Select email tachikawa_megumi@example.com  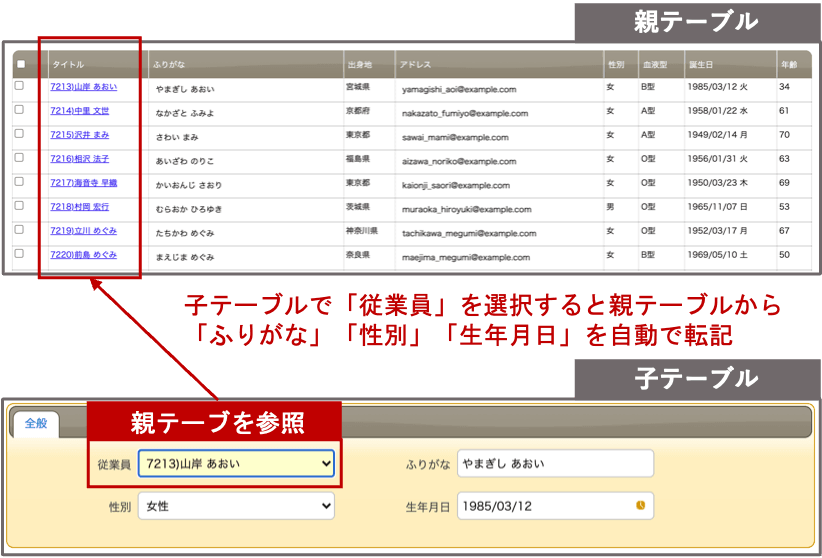click(x=469, y=233)
